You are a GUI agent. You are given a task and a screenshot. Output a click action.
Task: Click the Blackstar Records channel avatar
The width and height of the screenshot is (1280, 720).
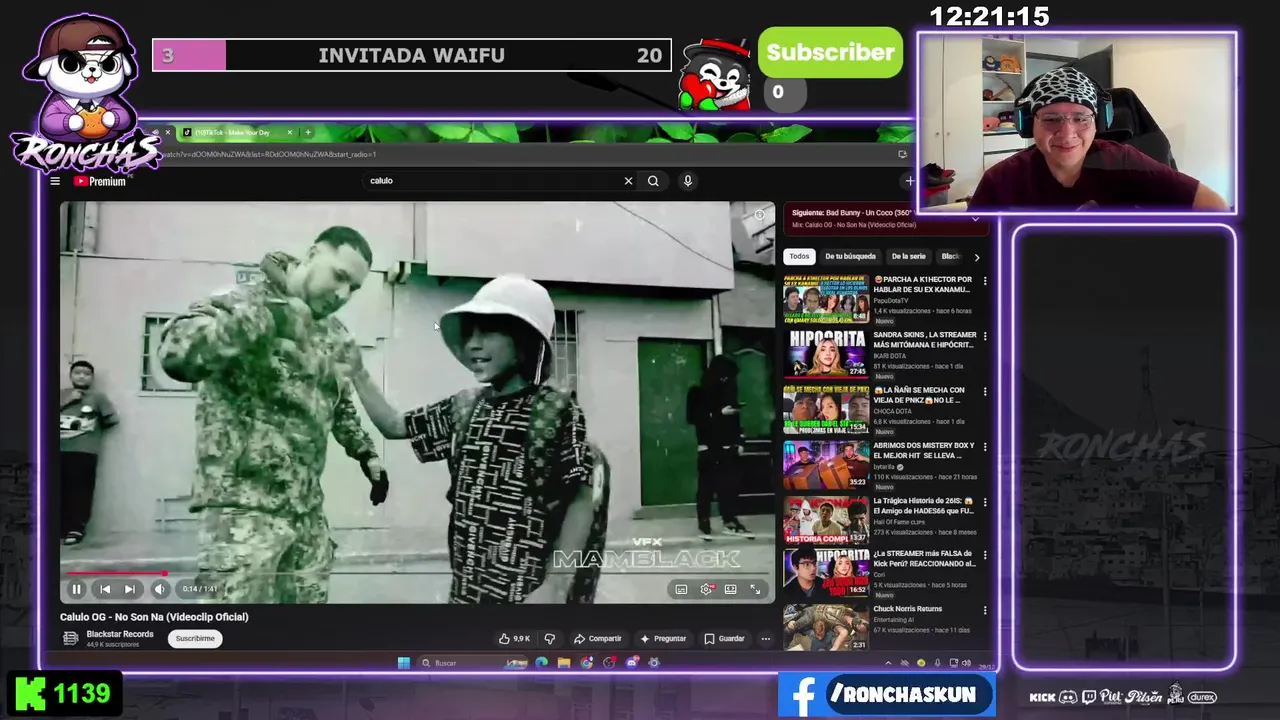70,638
